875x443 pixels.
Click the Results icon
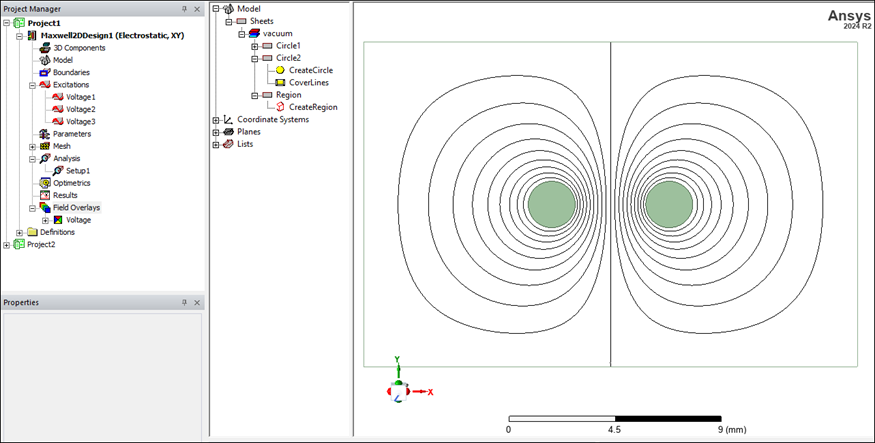(x=45, y=195)
